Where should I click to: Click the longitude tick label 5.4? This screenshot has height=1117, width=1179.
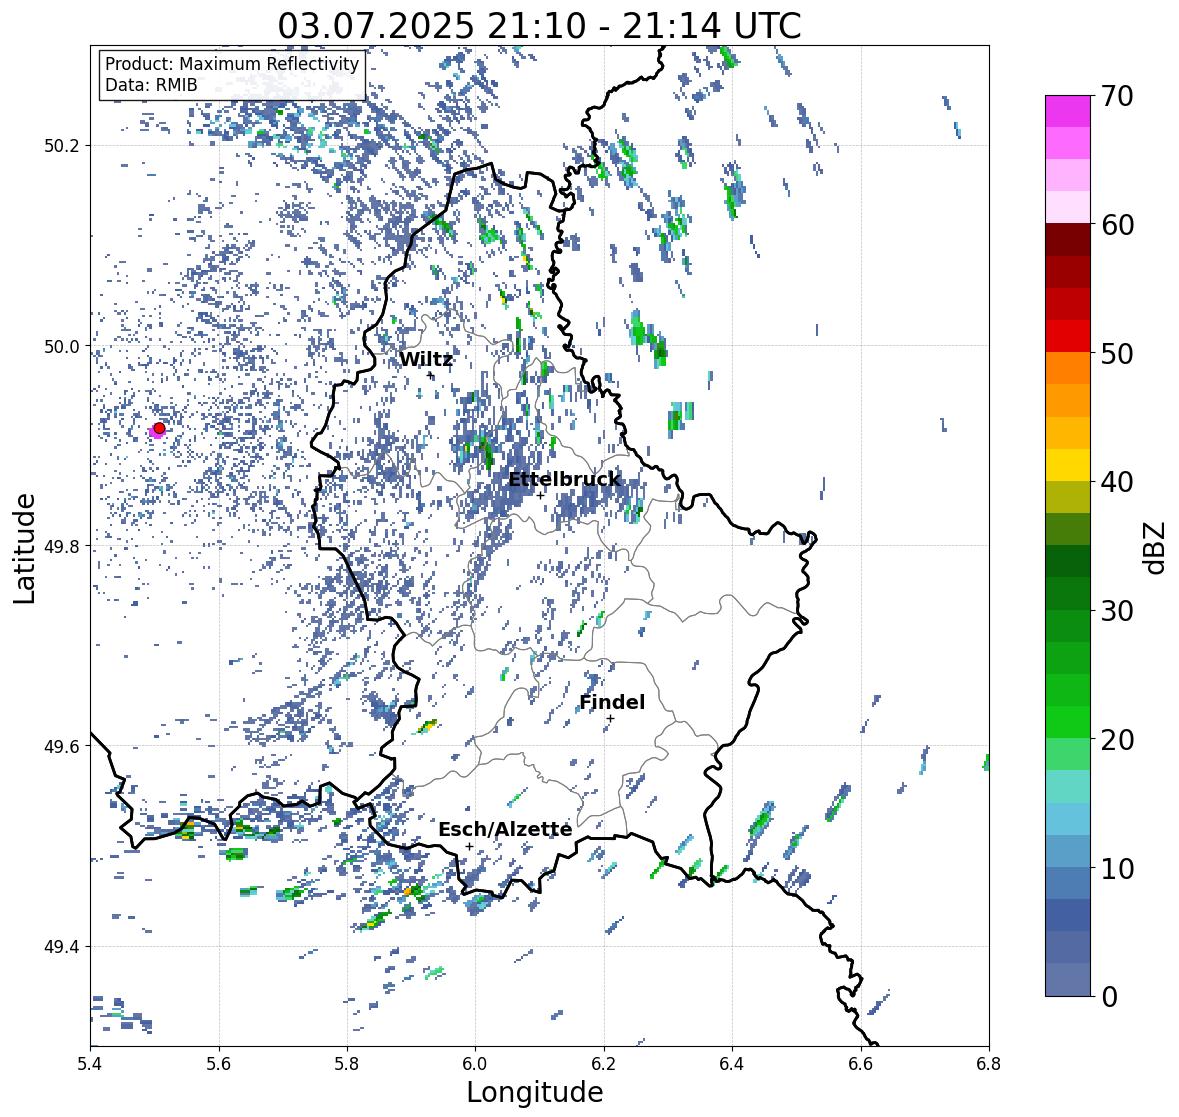pyautogui.click(x=90, y=1063)
